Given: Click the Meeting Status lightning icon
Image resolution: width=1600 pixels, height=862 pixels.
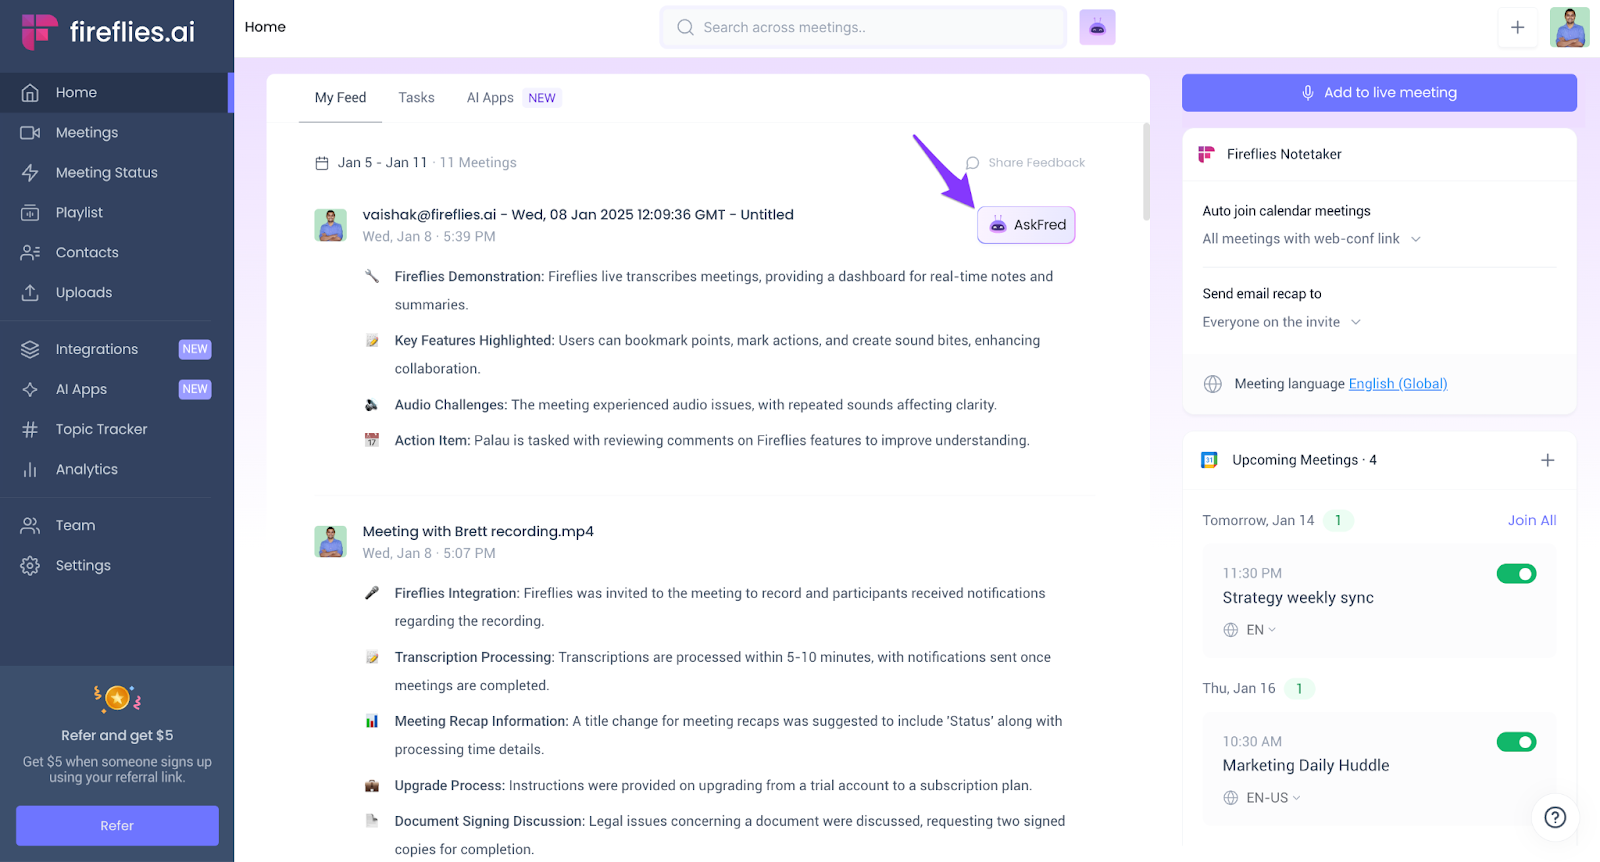Looking at the screenshot, I should (x=30, y=172).
